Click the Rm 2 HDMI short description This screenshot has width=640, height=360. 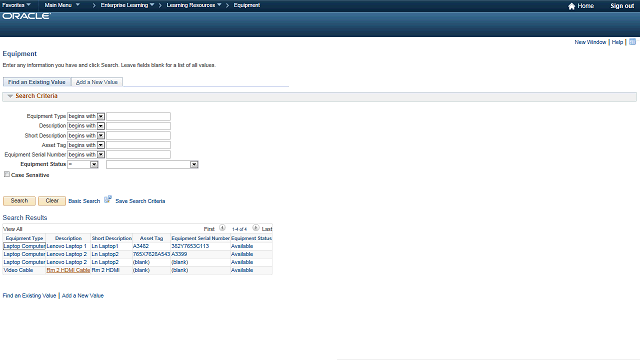pos(105,270)
